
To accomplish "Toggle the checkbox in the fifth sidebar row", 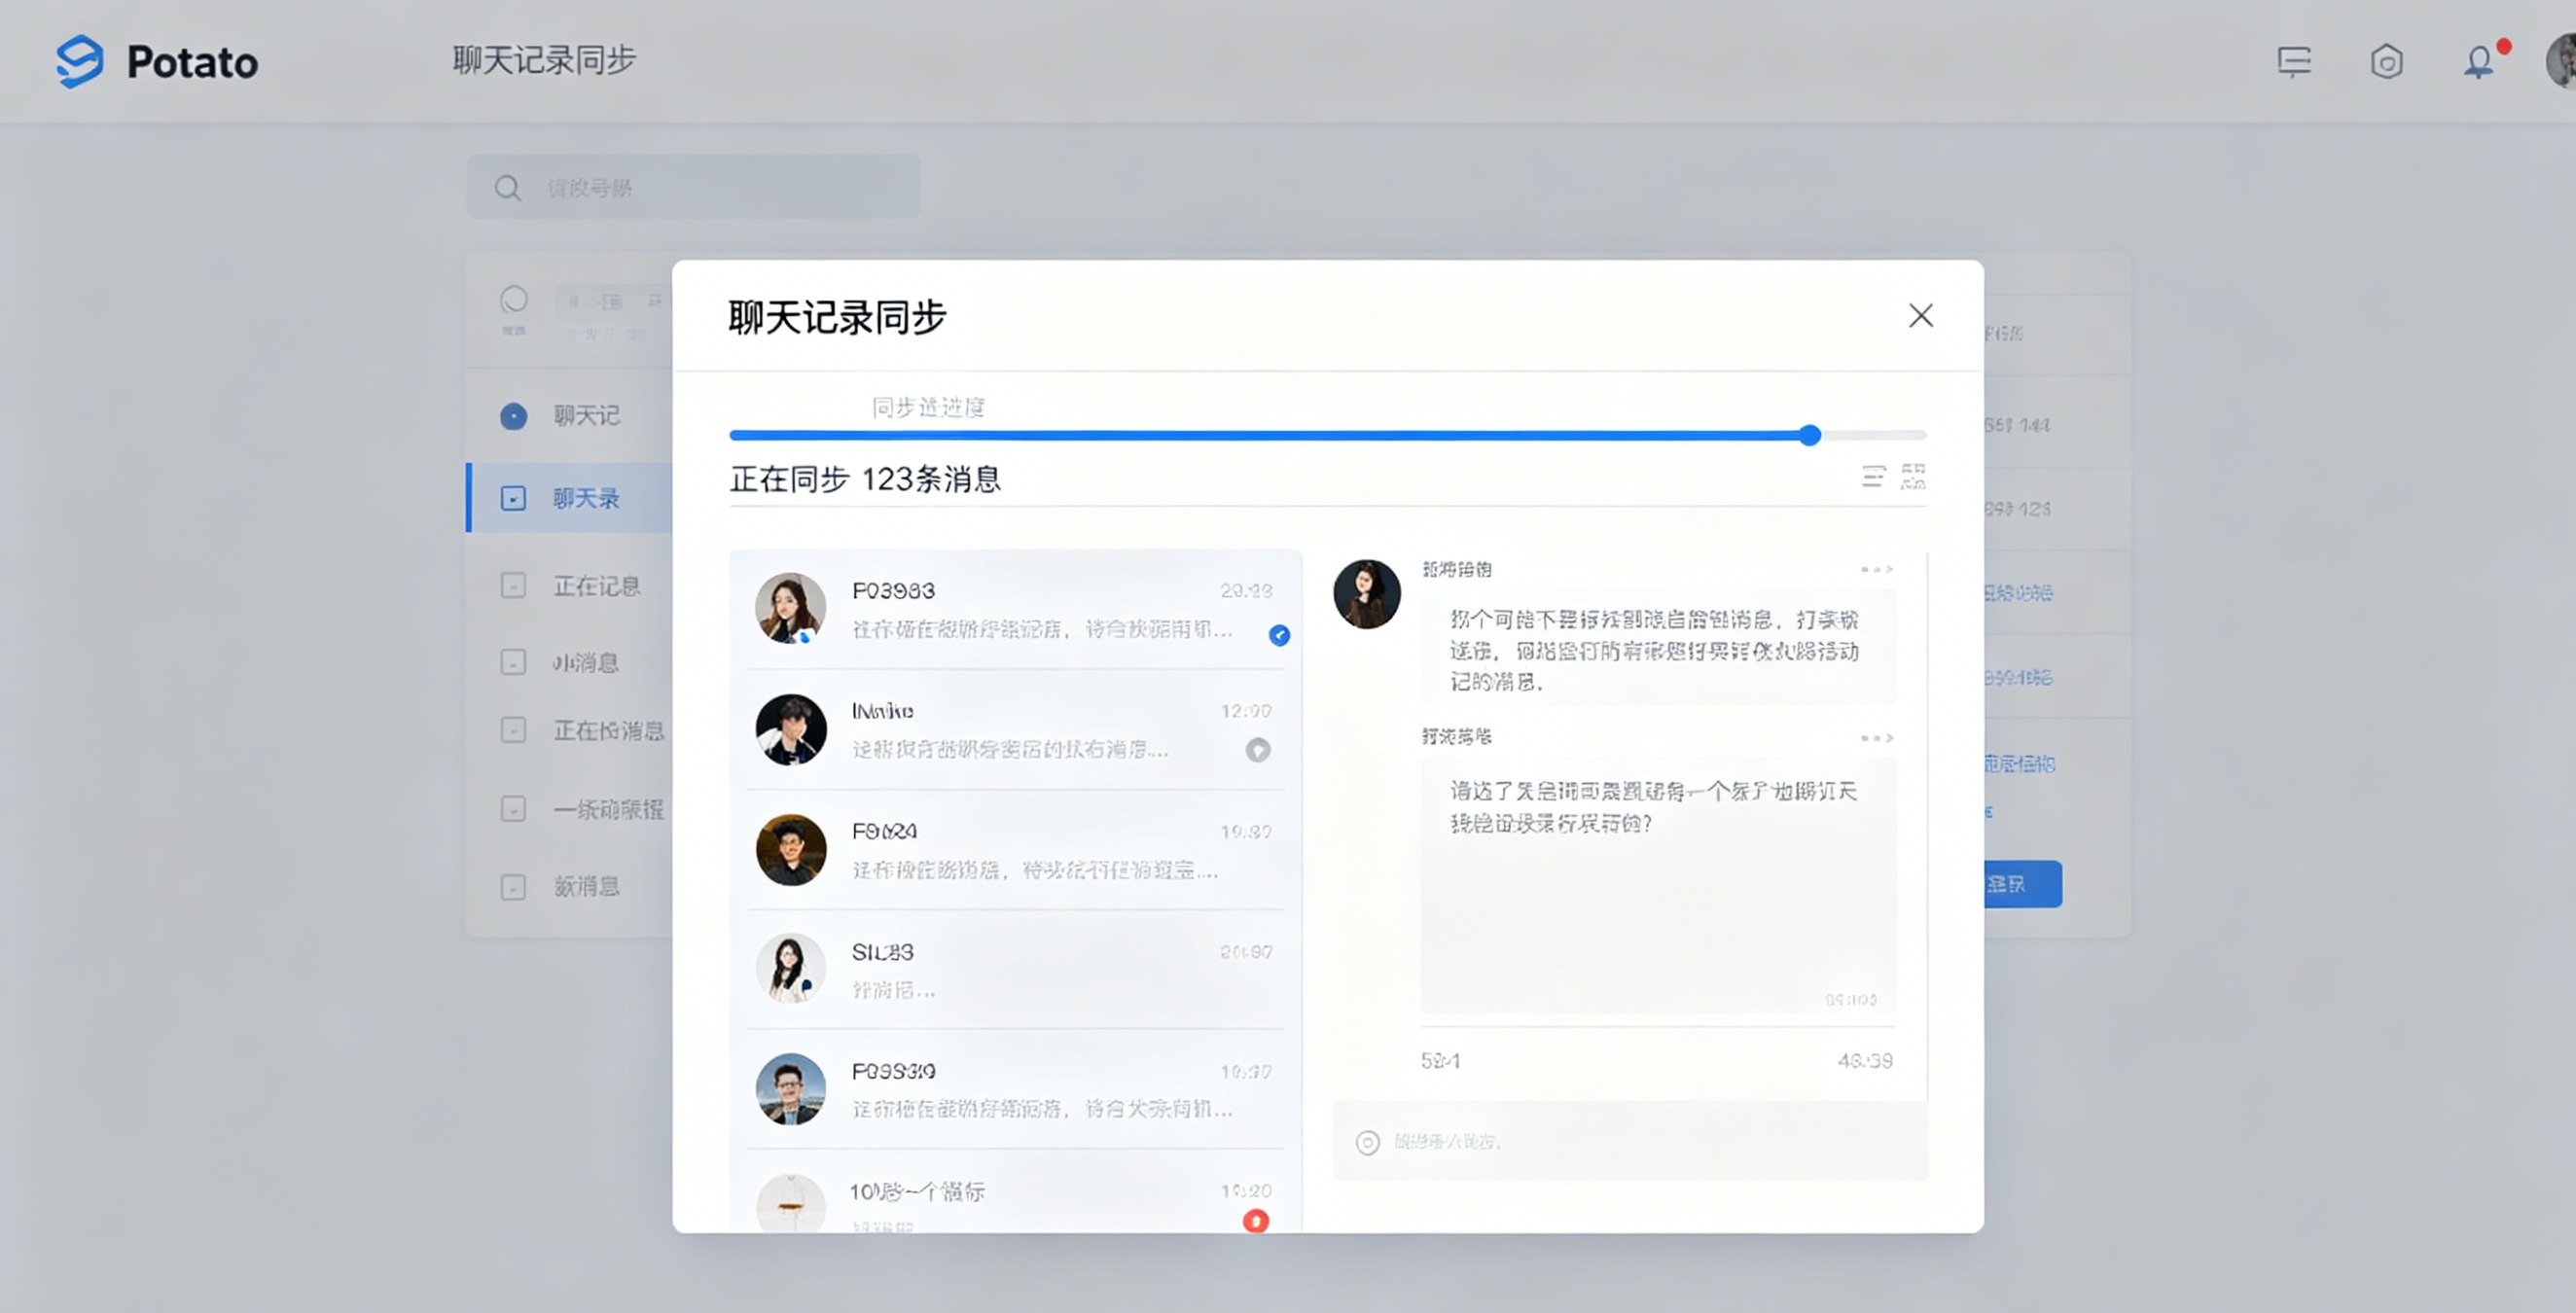I will coord(513,730).
